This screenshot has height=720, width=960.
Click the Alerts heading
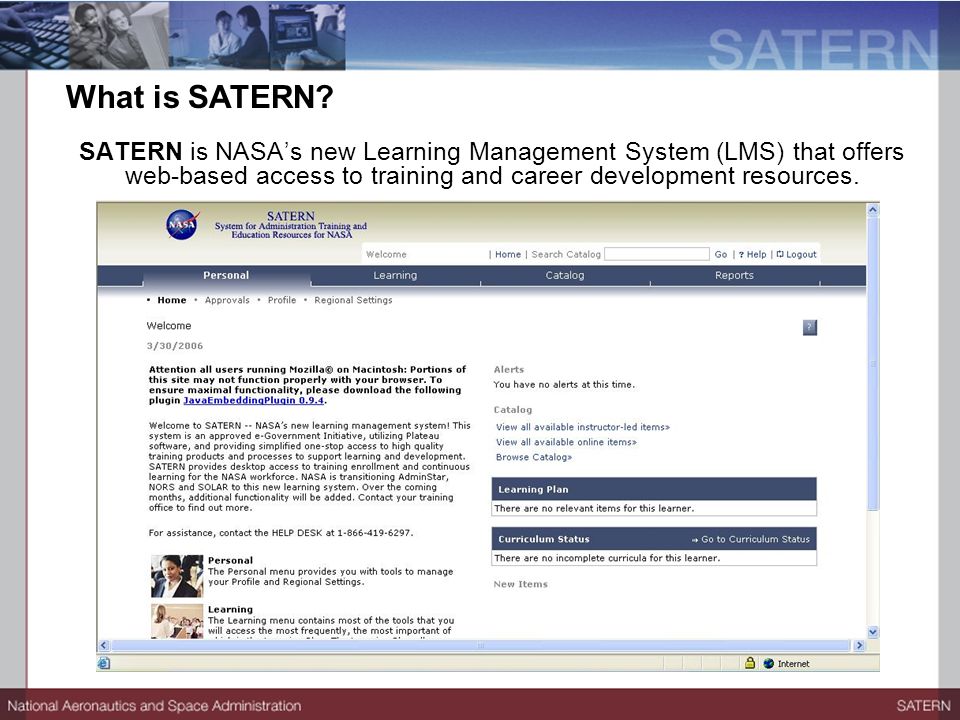click(x=509, y=370)
